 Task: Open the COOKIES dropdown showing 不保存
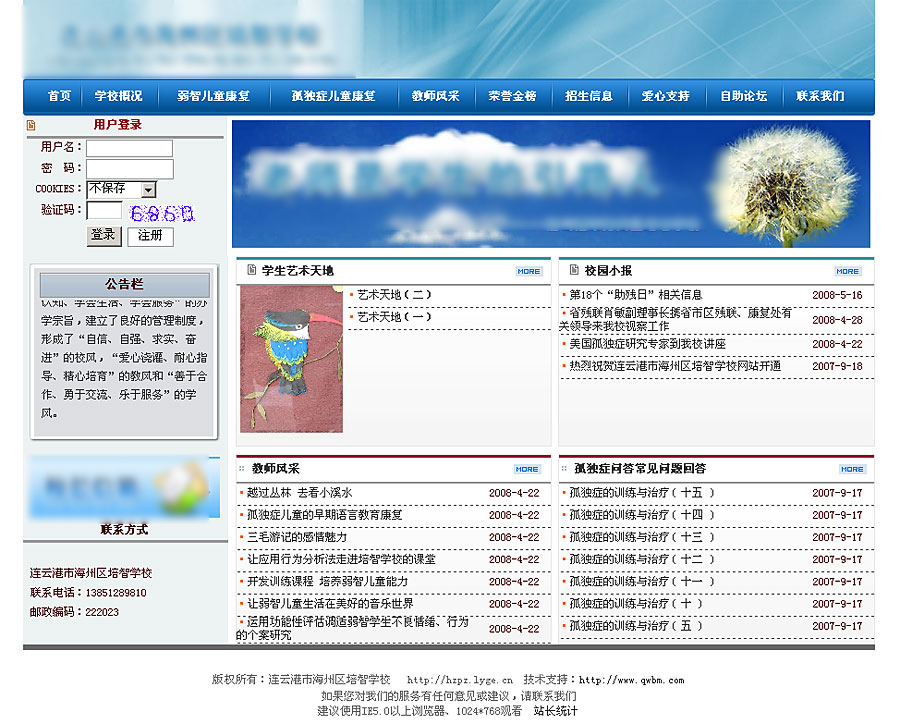tap(148, 189)
